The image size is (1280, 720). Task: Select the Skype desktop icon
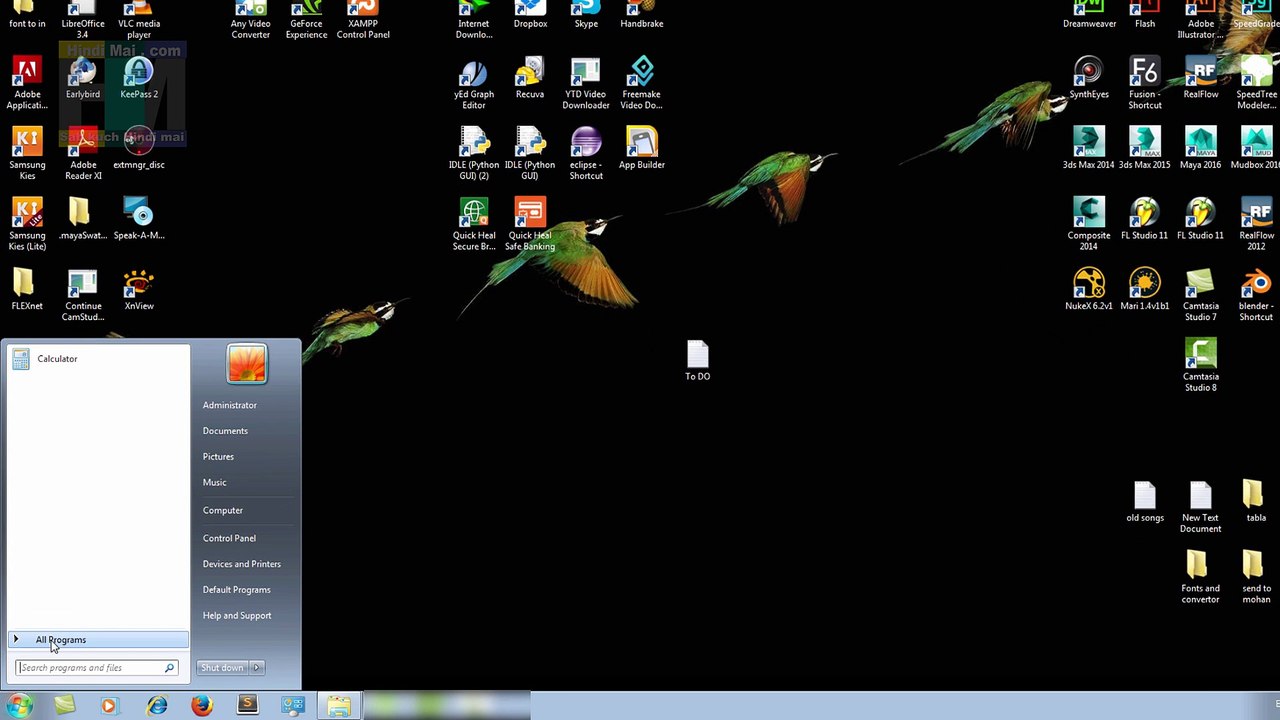click(x=586, y=15)
